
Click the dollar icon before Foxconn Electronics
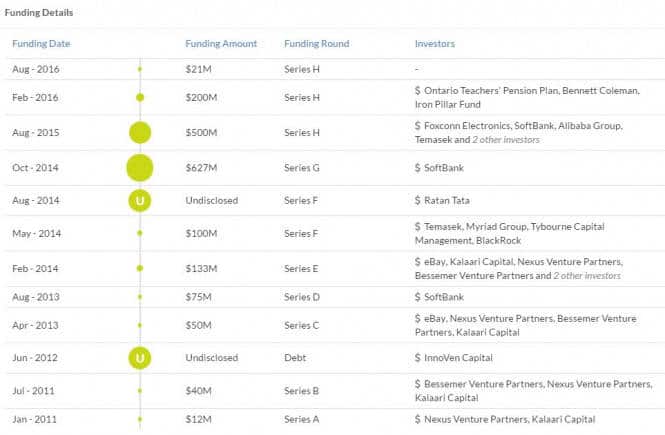tap(418, 125)
